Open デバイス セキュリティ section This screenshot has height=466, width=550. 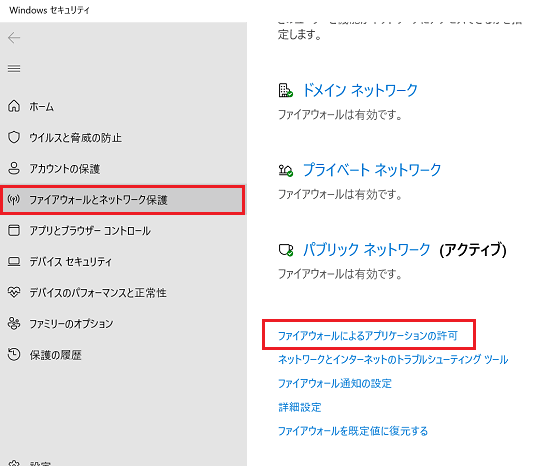coord(70,262)
